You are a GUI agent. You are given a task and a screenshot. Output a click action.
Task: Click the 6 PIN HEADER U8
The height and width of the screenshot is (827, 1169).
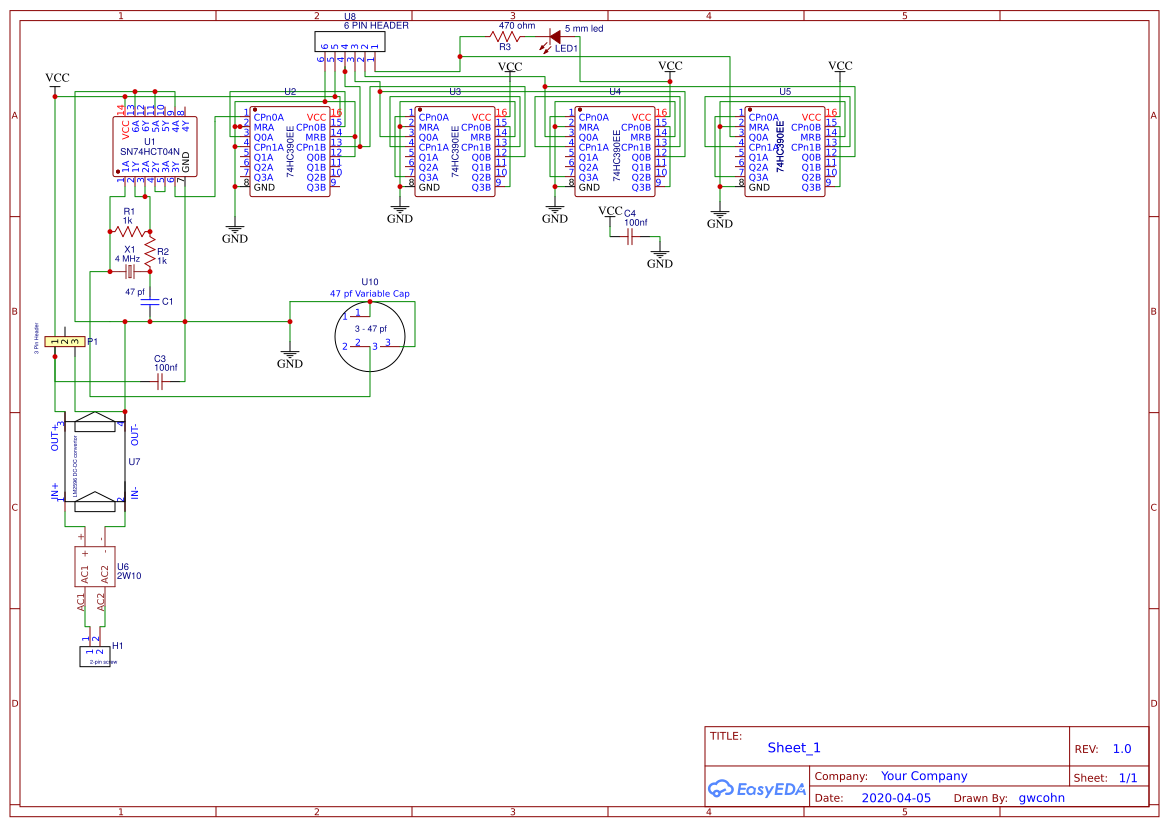pyautogui.click(x=349, y=40)
